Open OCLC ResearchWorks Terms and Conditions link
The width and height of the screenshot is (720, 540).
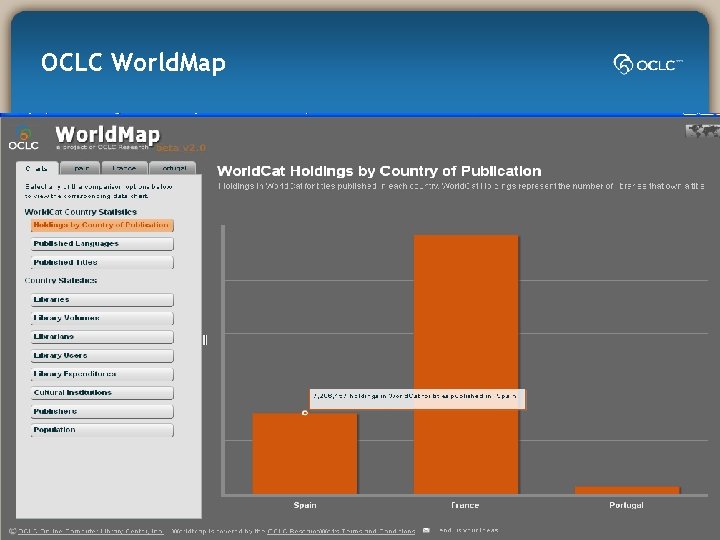coord(341,531)
